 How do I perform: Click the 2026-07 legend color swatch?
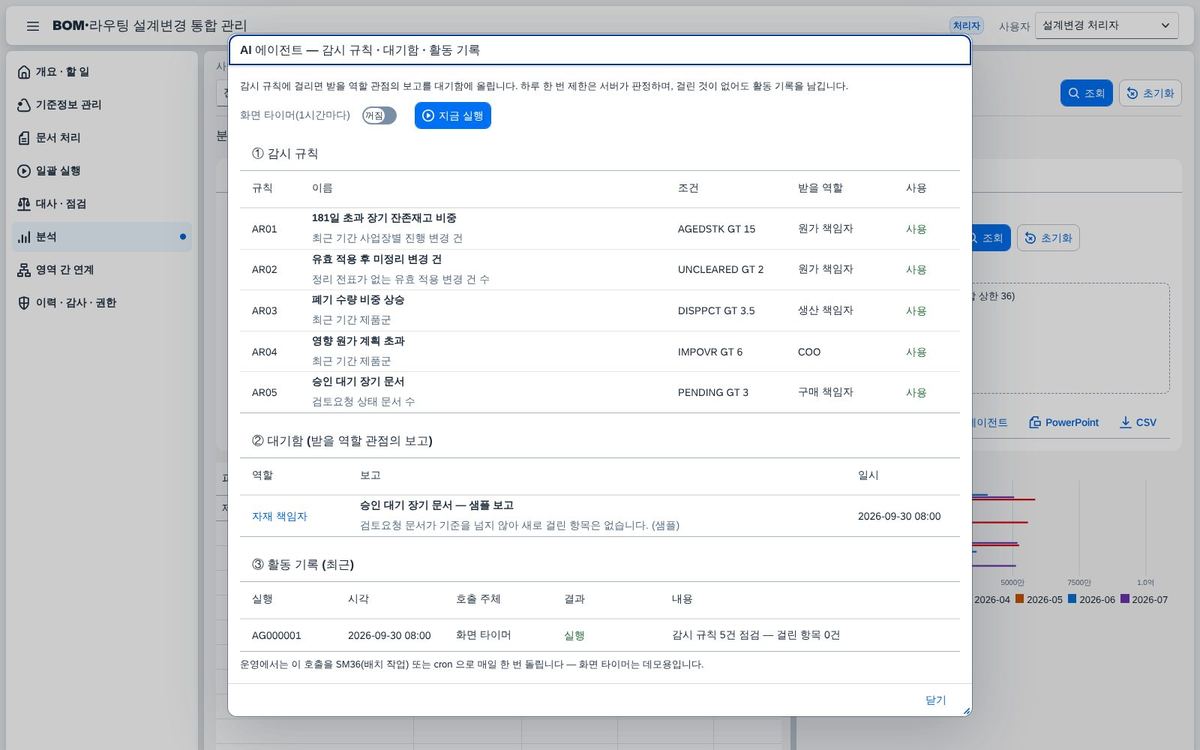1125,599
